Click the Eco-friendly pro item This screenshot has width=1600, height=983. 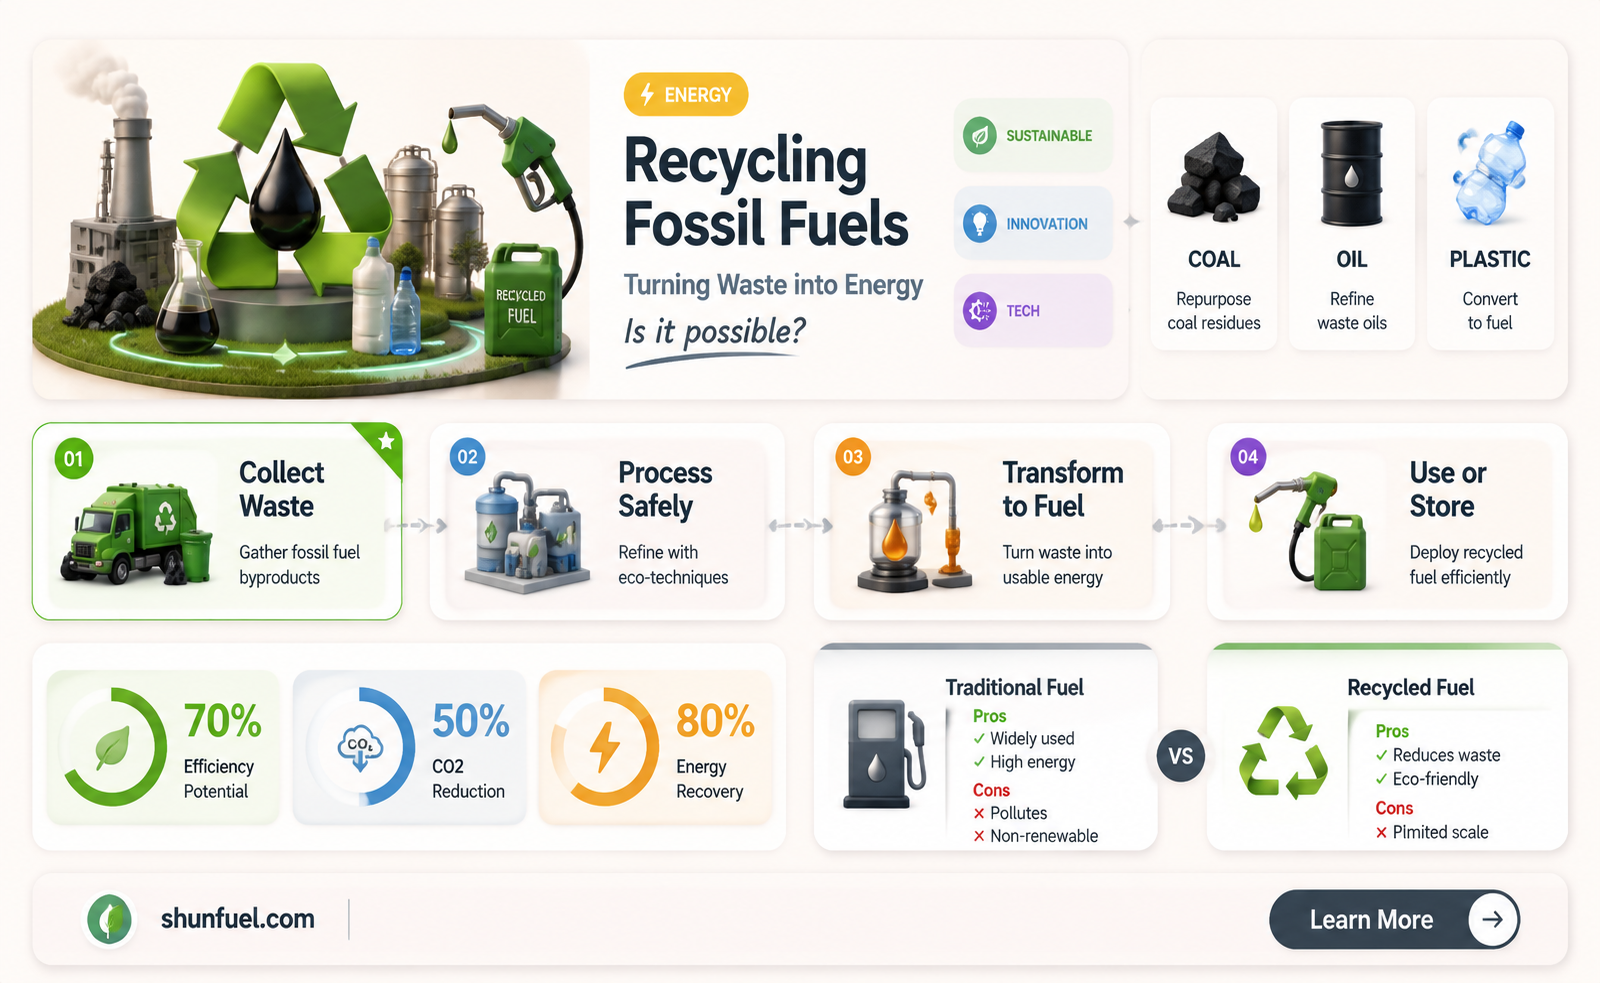pyautogui.click(x=1426, y=779)
